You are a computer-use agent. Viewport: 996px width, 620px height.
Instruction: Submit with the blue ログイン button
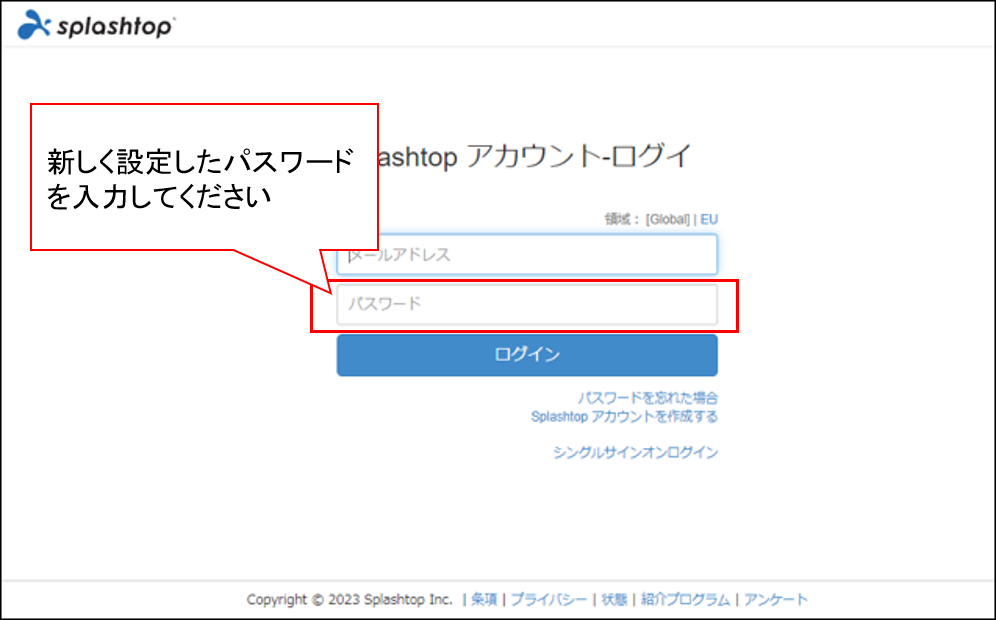pos(527,355)
